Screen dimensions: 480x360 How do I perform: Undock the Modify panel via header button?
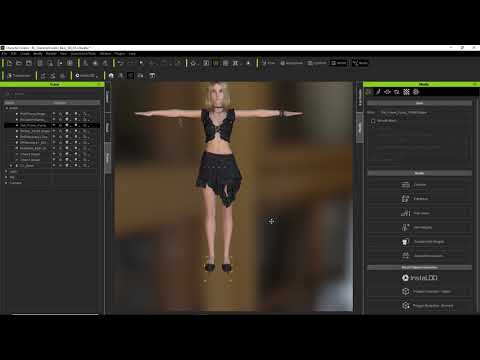475,84
